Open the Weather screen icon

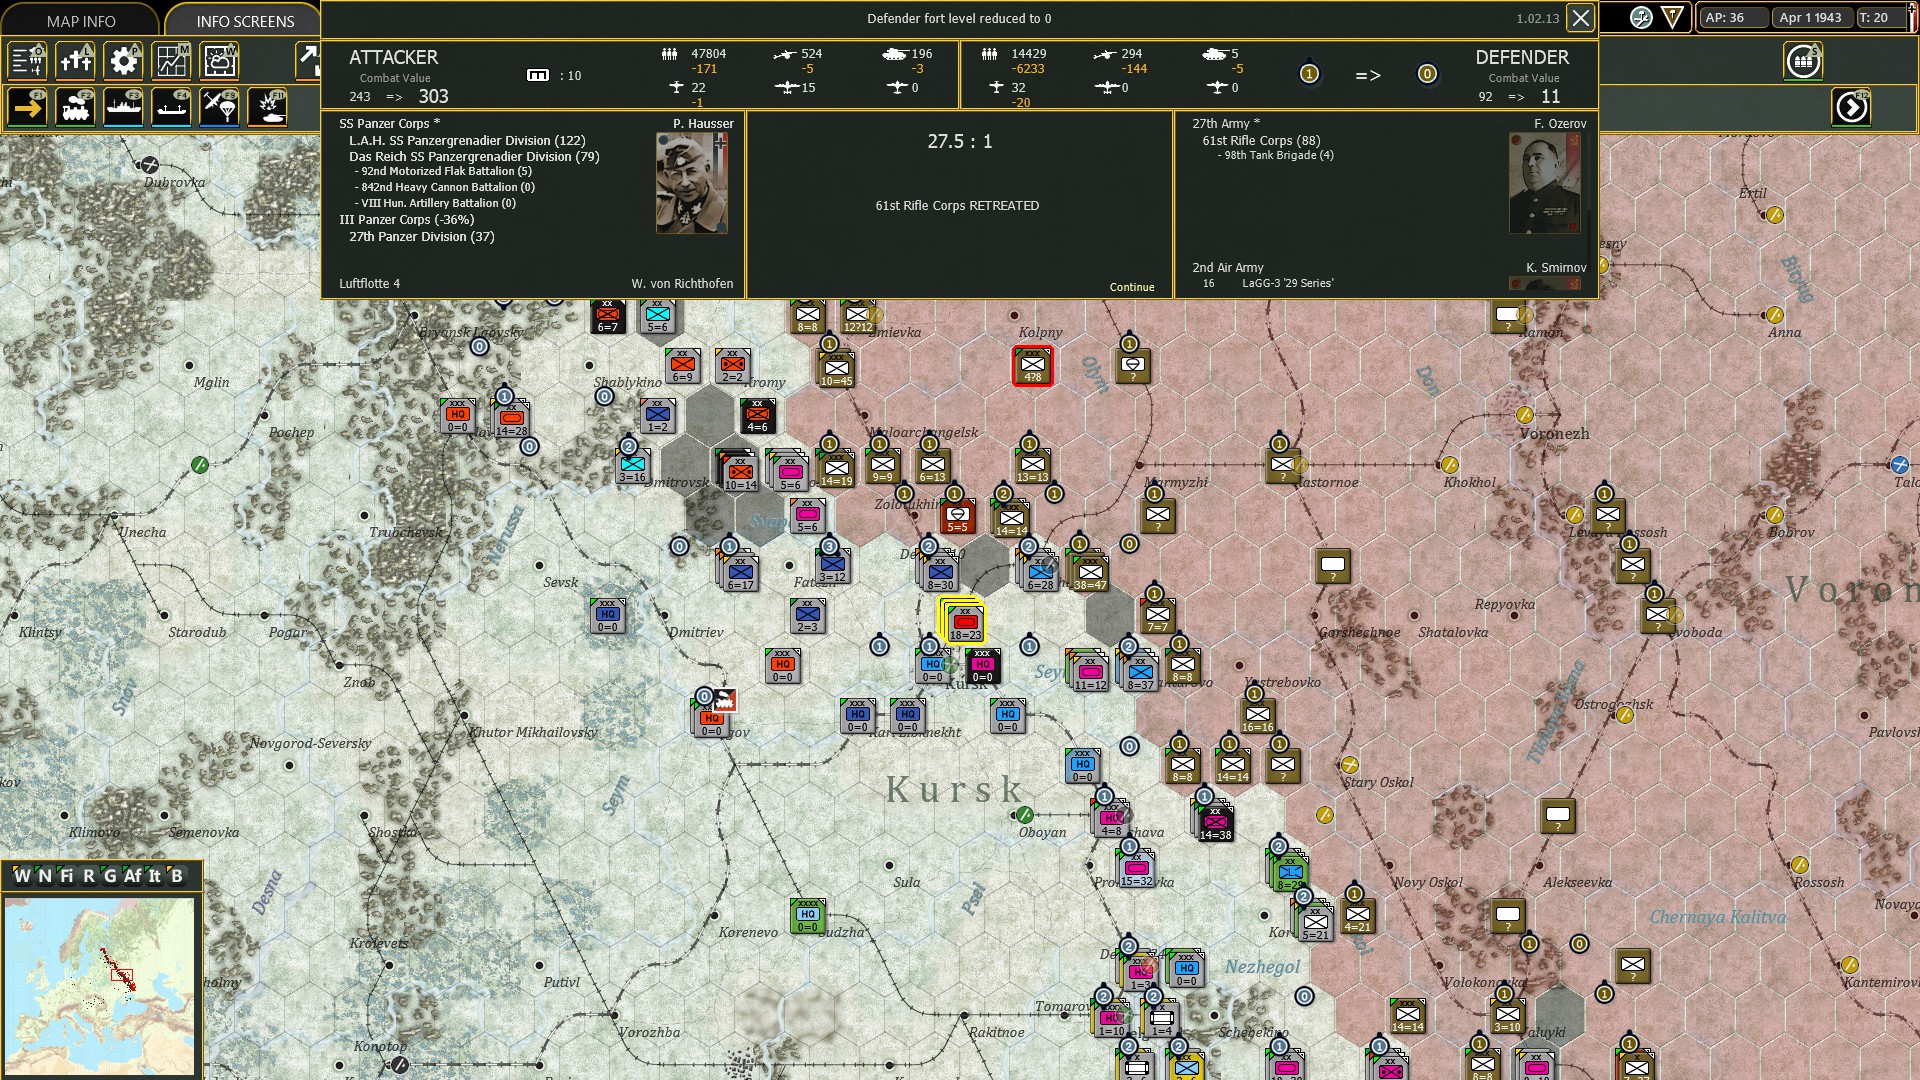pos(220,61)
